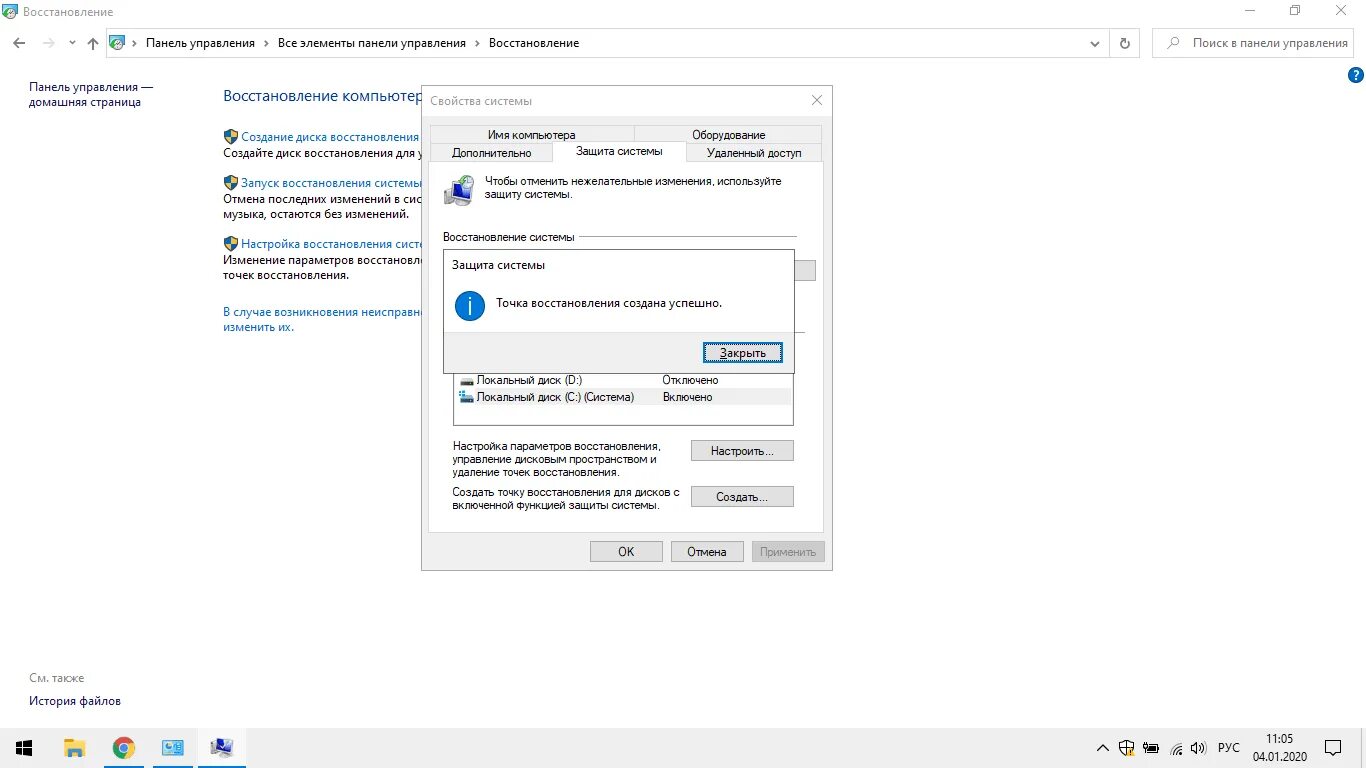
Task: Switch to the 'Удаленный доступ' tab
Action: pos(754,153)
